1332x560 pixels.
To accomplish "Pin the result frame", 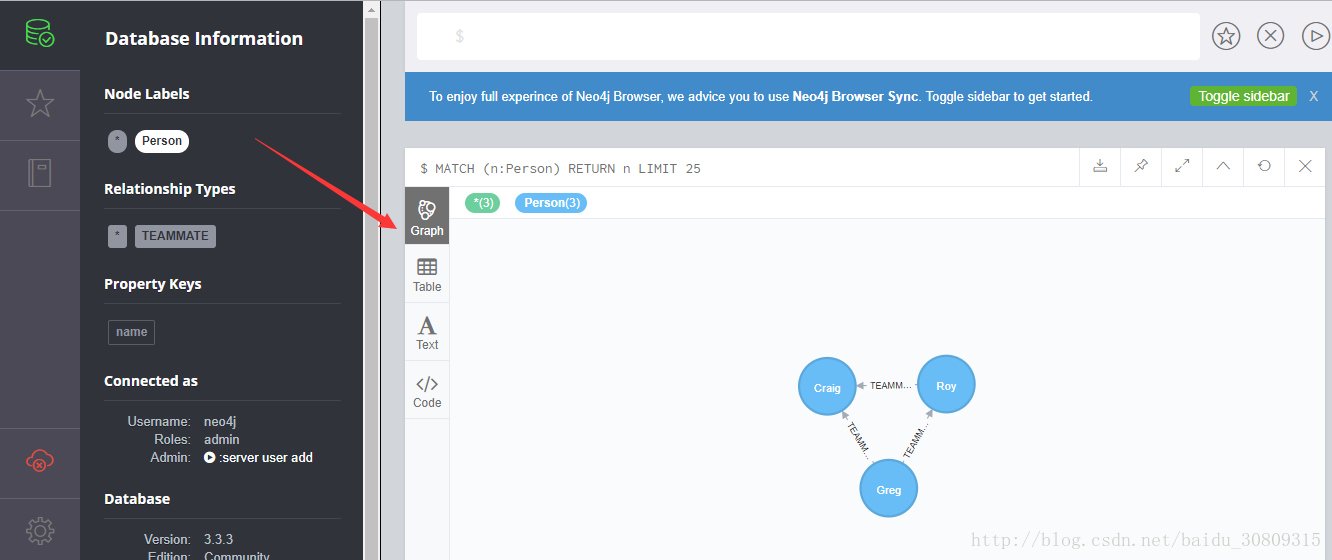I will click(x=1141, y=167).
